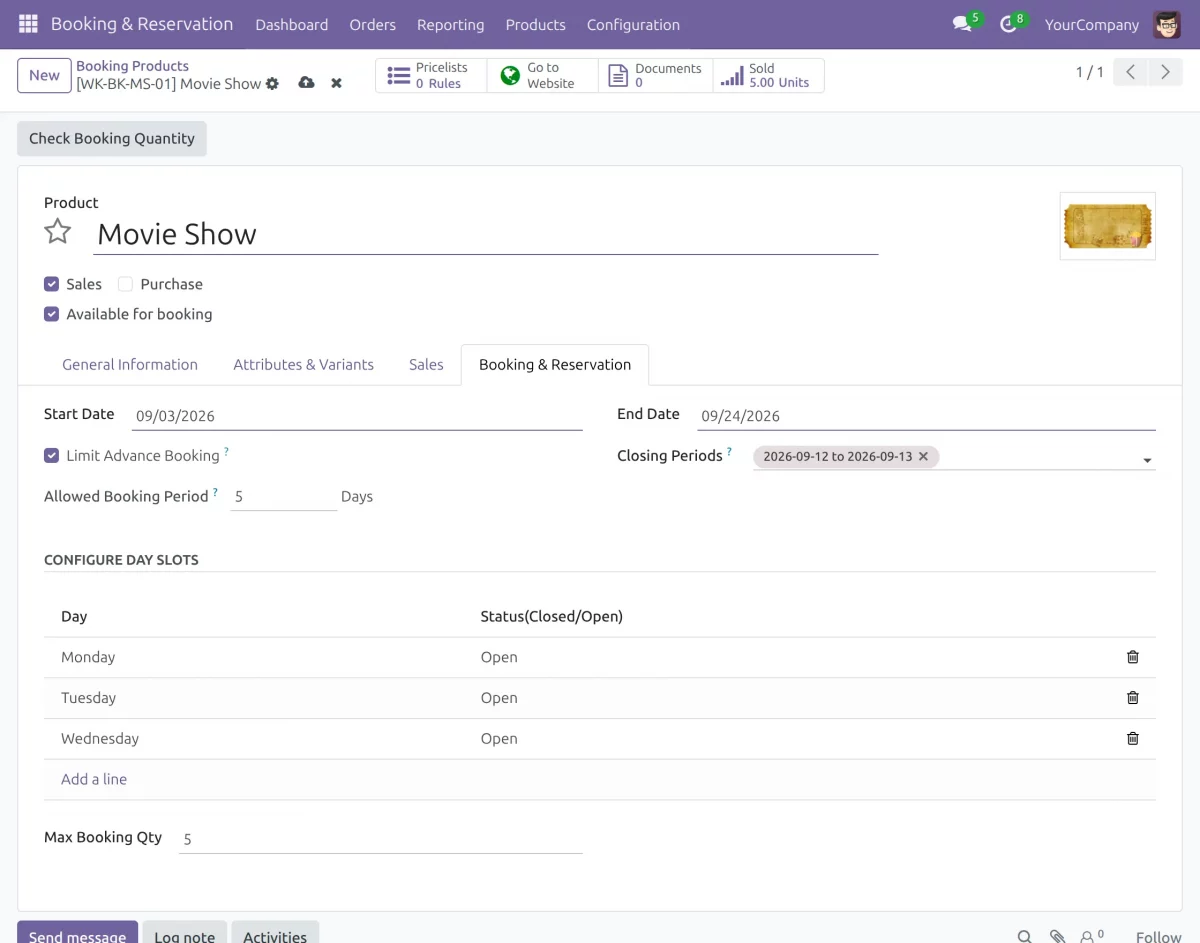Viewport: 1200px width, 943px height.
Task: Click the gear actions icon beside Movie Show
Action: point(272,84)
